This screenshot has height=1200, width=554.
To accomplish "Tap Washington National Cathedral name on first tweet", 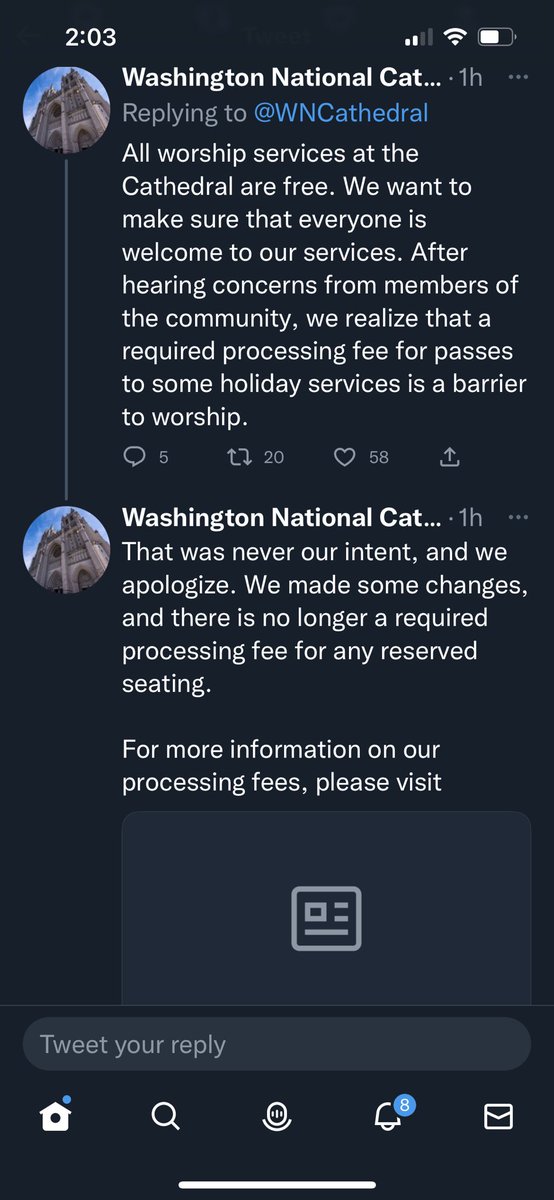I will coord(280,77).
